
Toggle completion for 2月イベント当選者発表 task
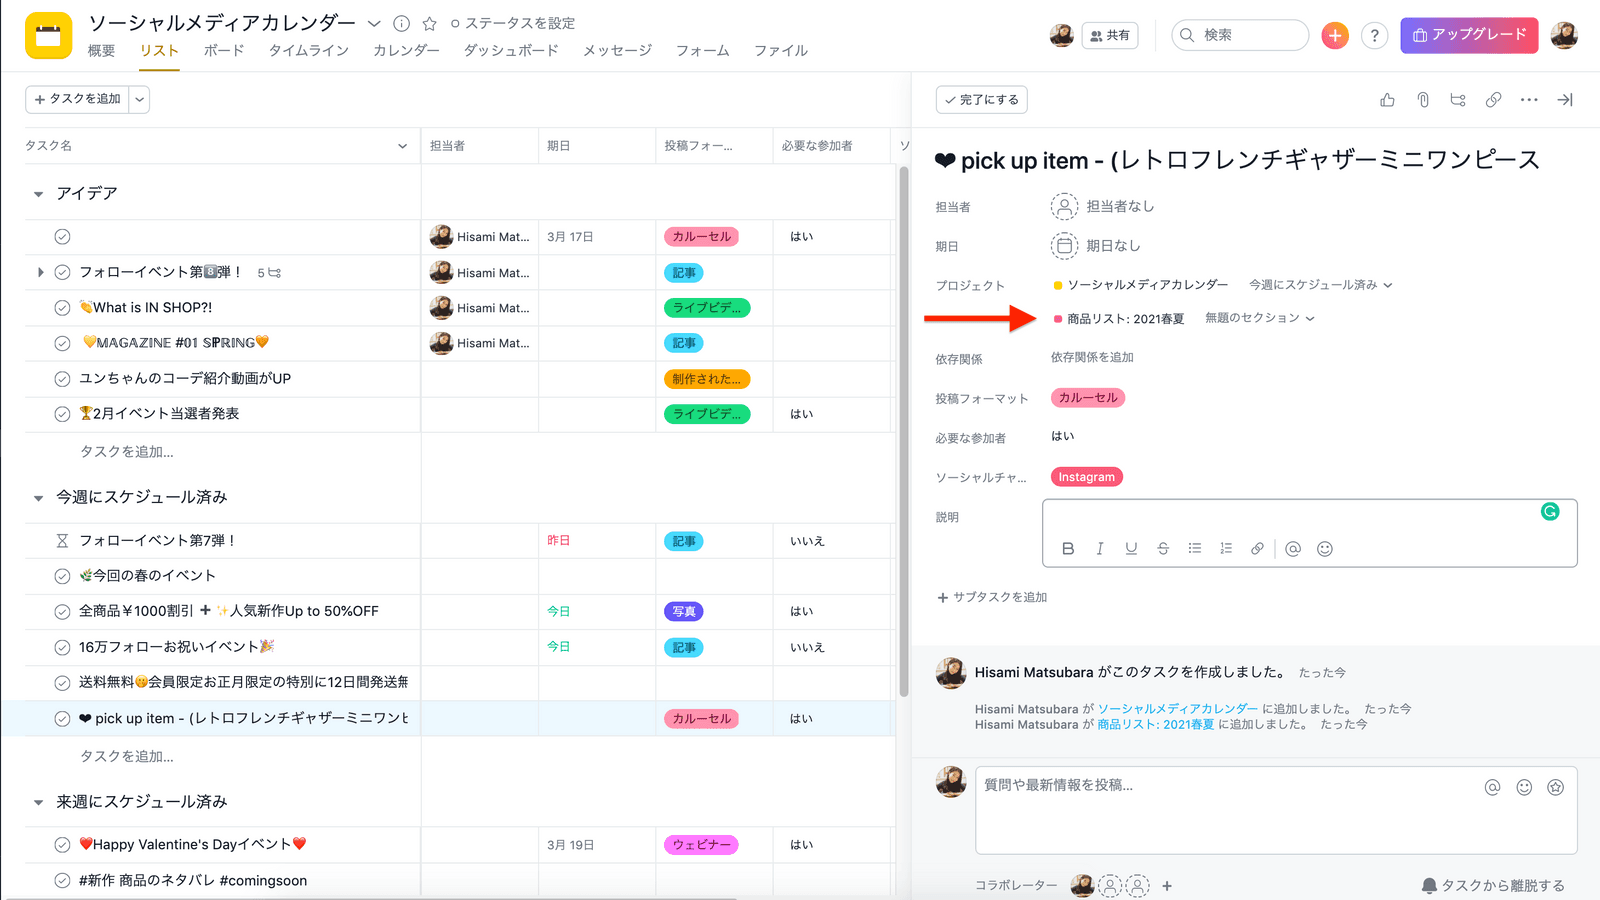[62, 414]
